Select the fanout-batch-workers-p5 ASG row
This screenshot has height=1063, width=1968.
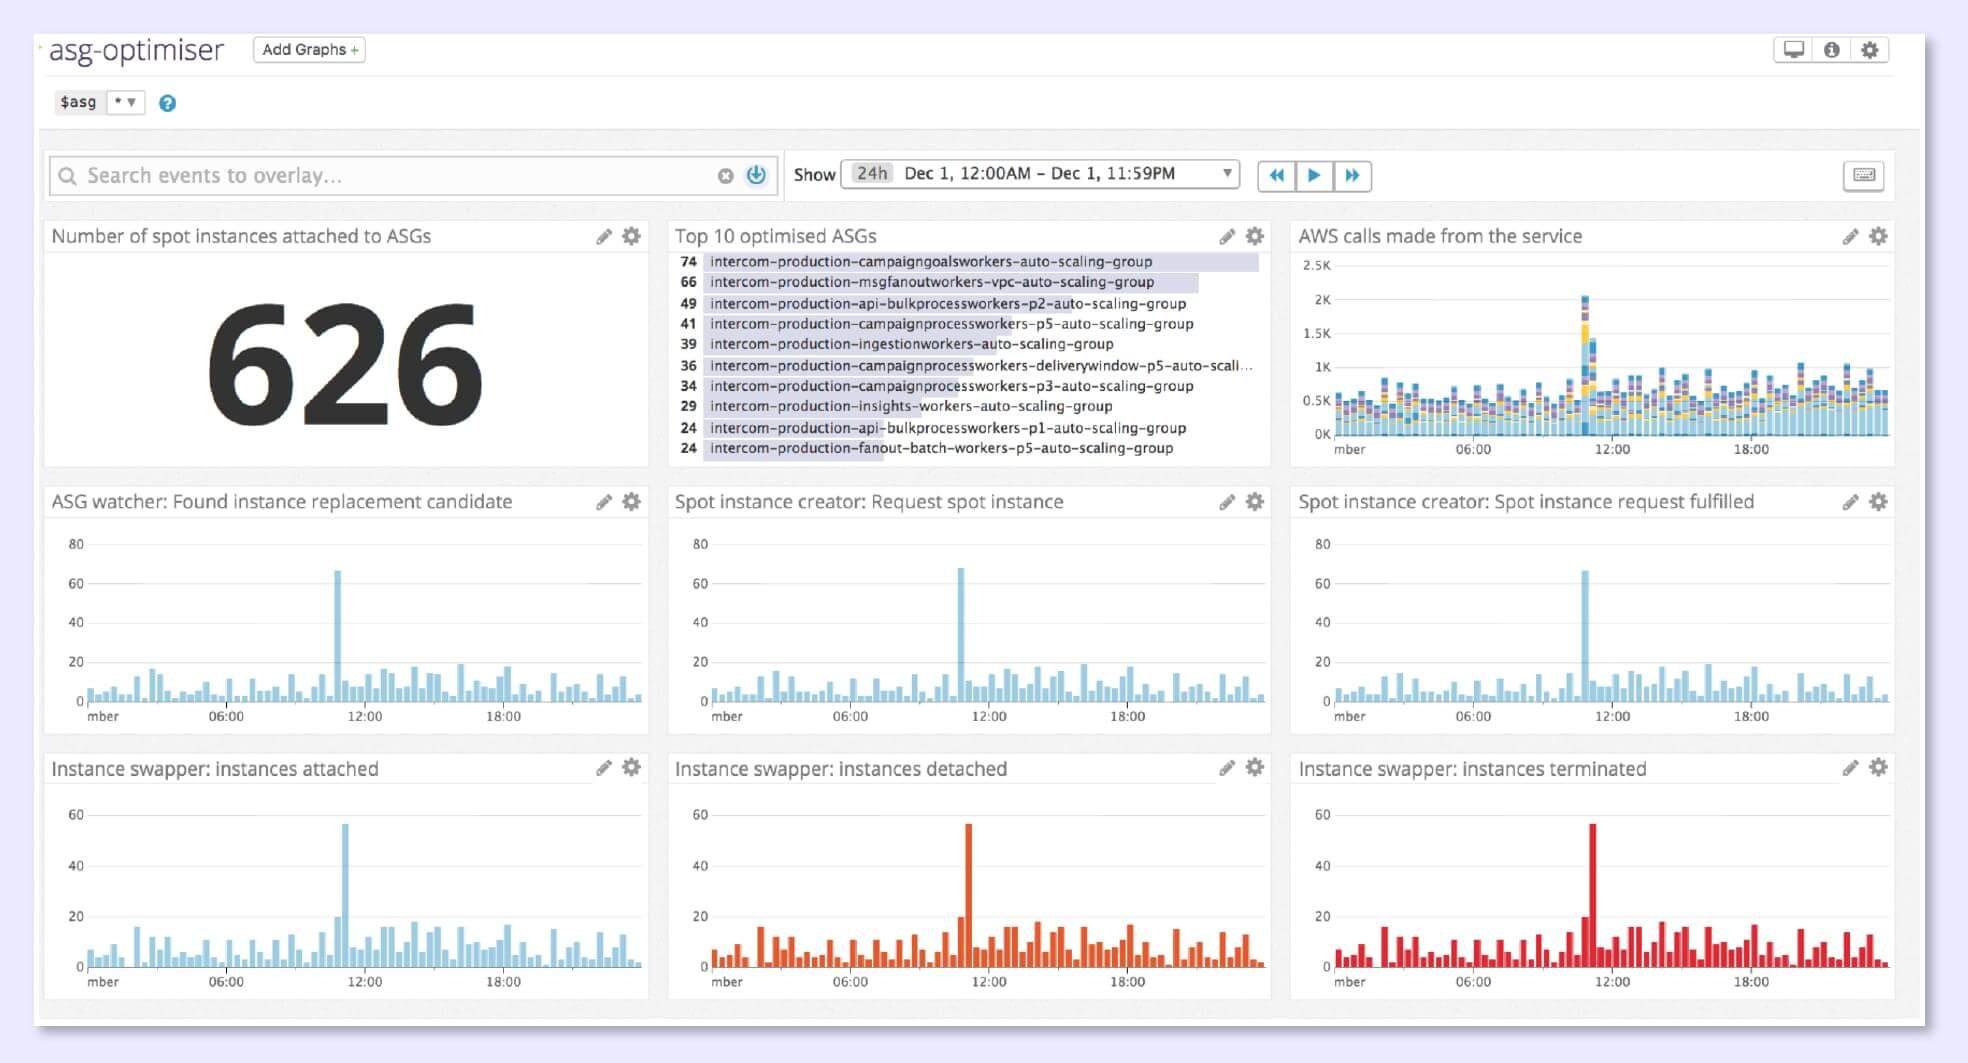click(967, 448)
